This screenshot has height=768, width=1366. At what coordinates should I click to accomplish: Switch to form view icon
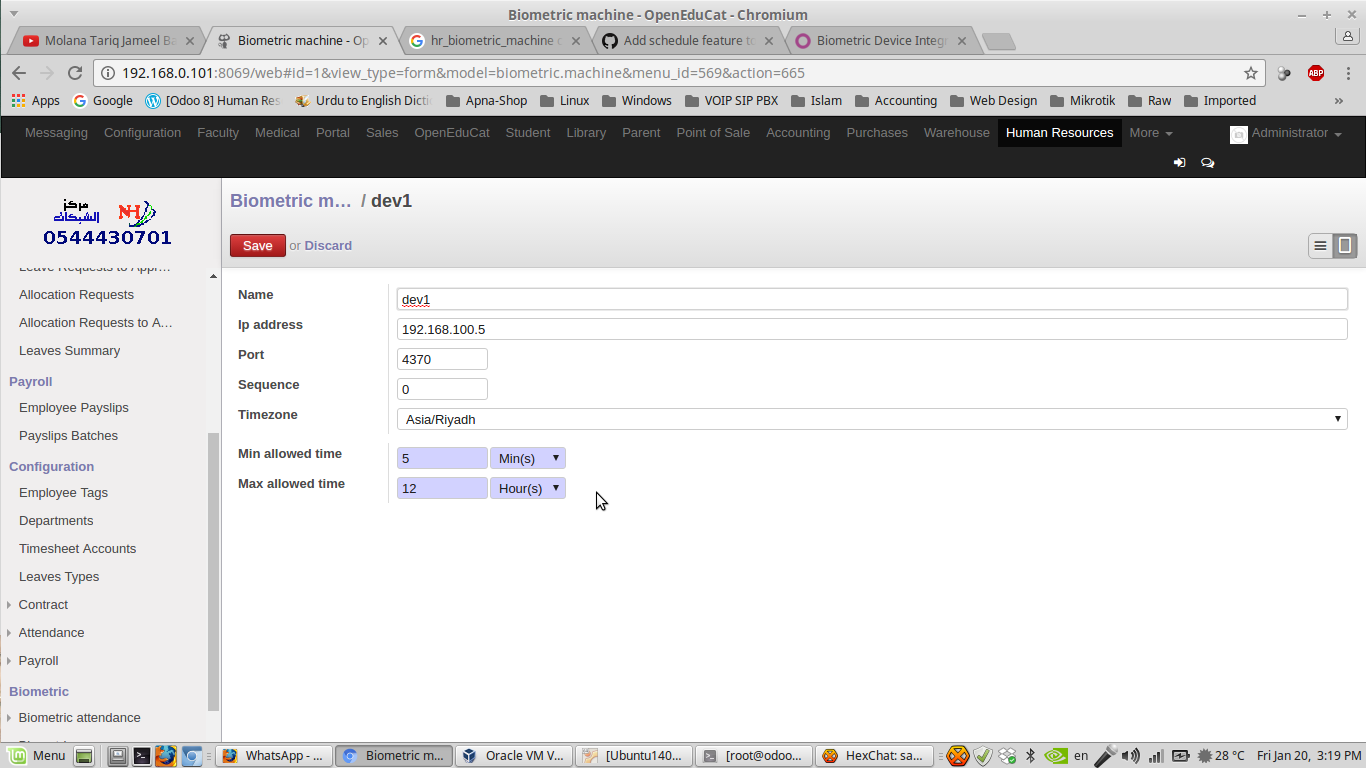(x=1345, y=245)
